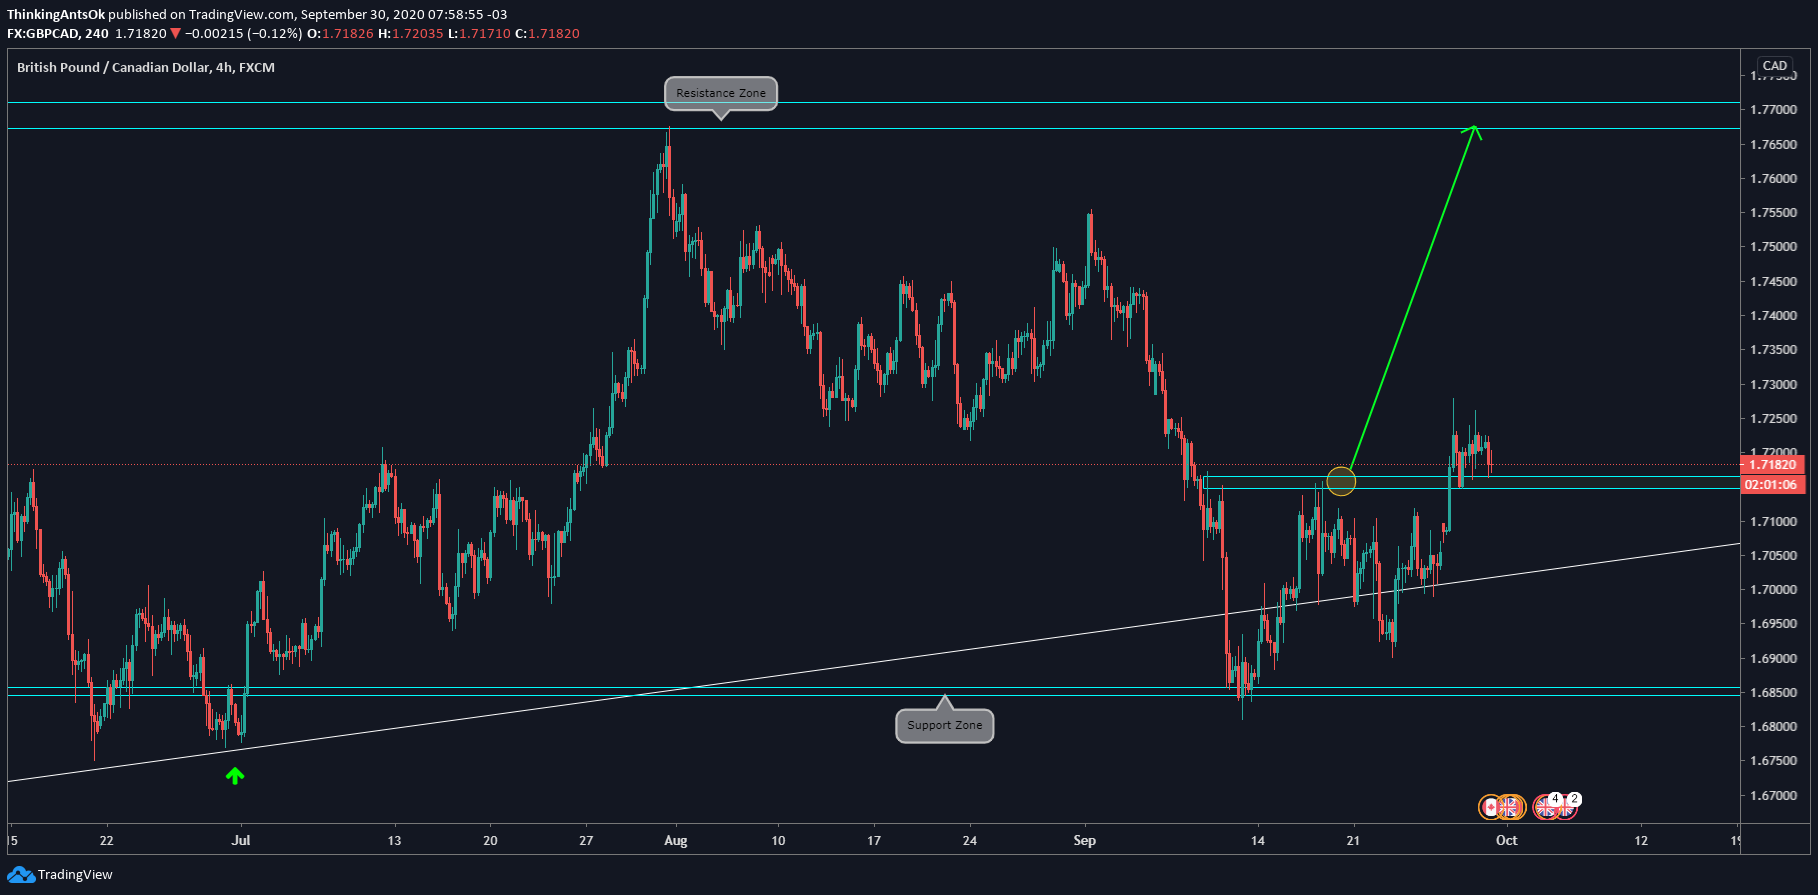Click the close value C:1.71820
The height and width of the screenshot is (895, 1818).
(547, 34)
